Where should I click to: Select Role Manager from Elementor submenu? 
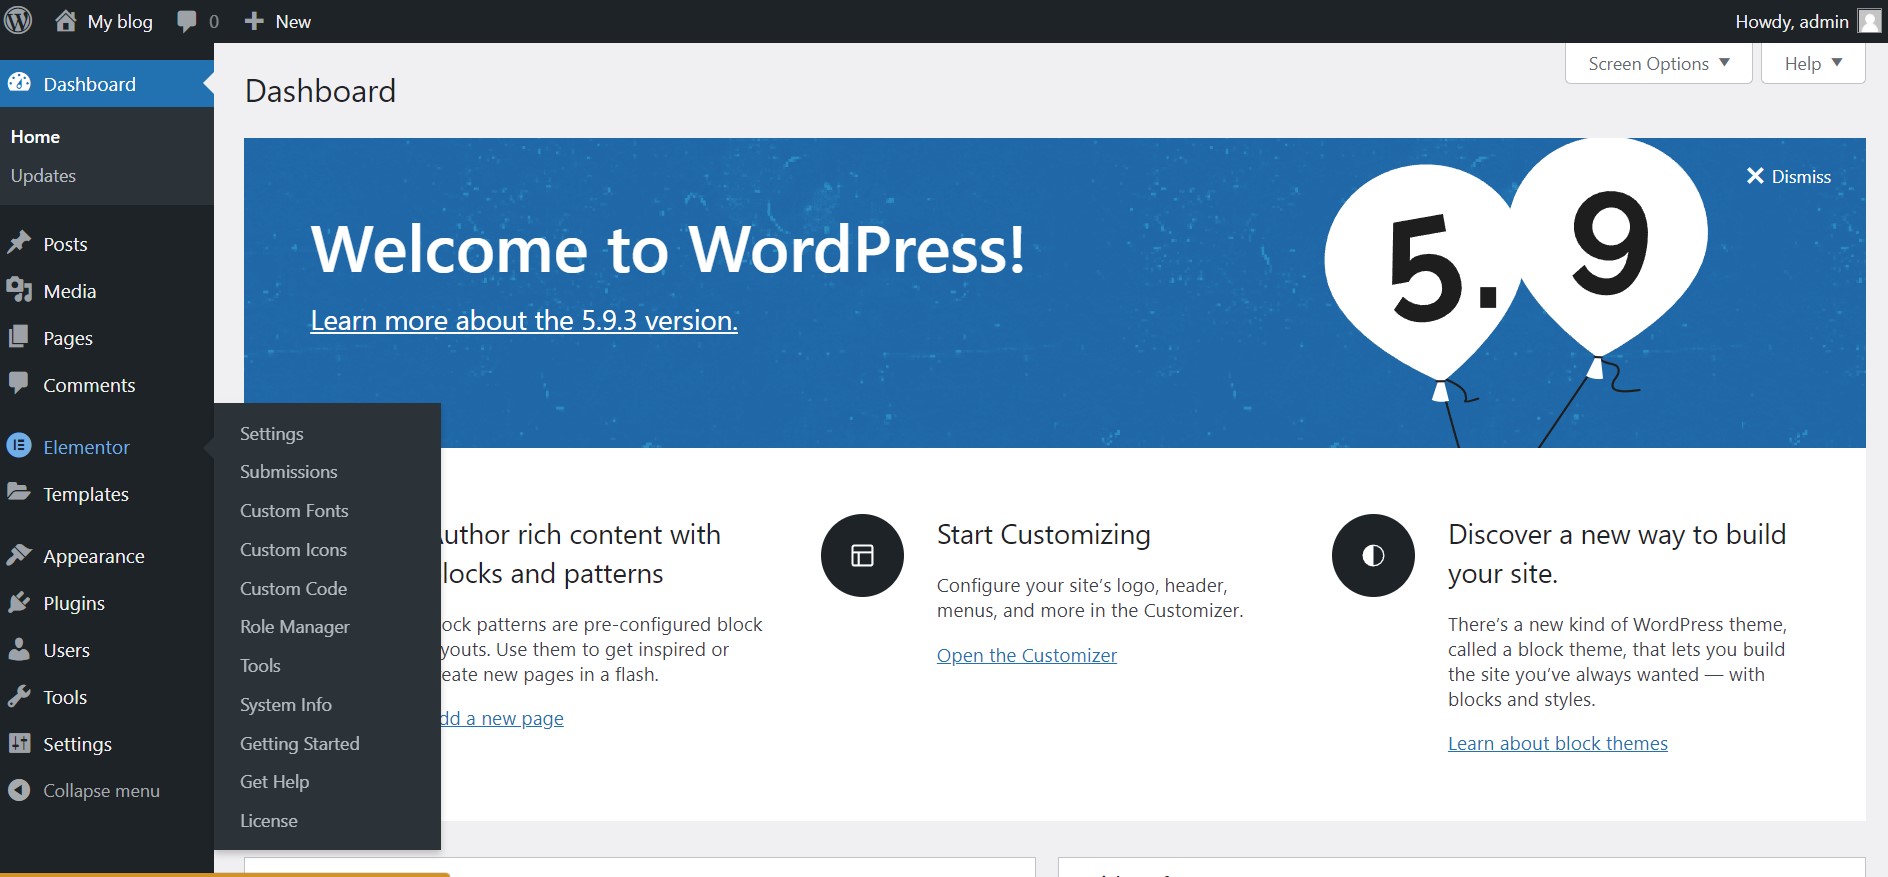[295, 627]
